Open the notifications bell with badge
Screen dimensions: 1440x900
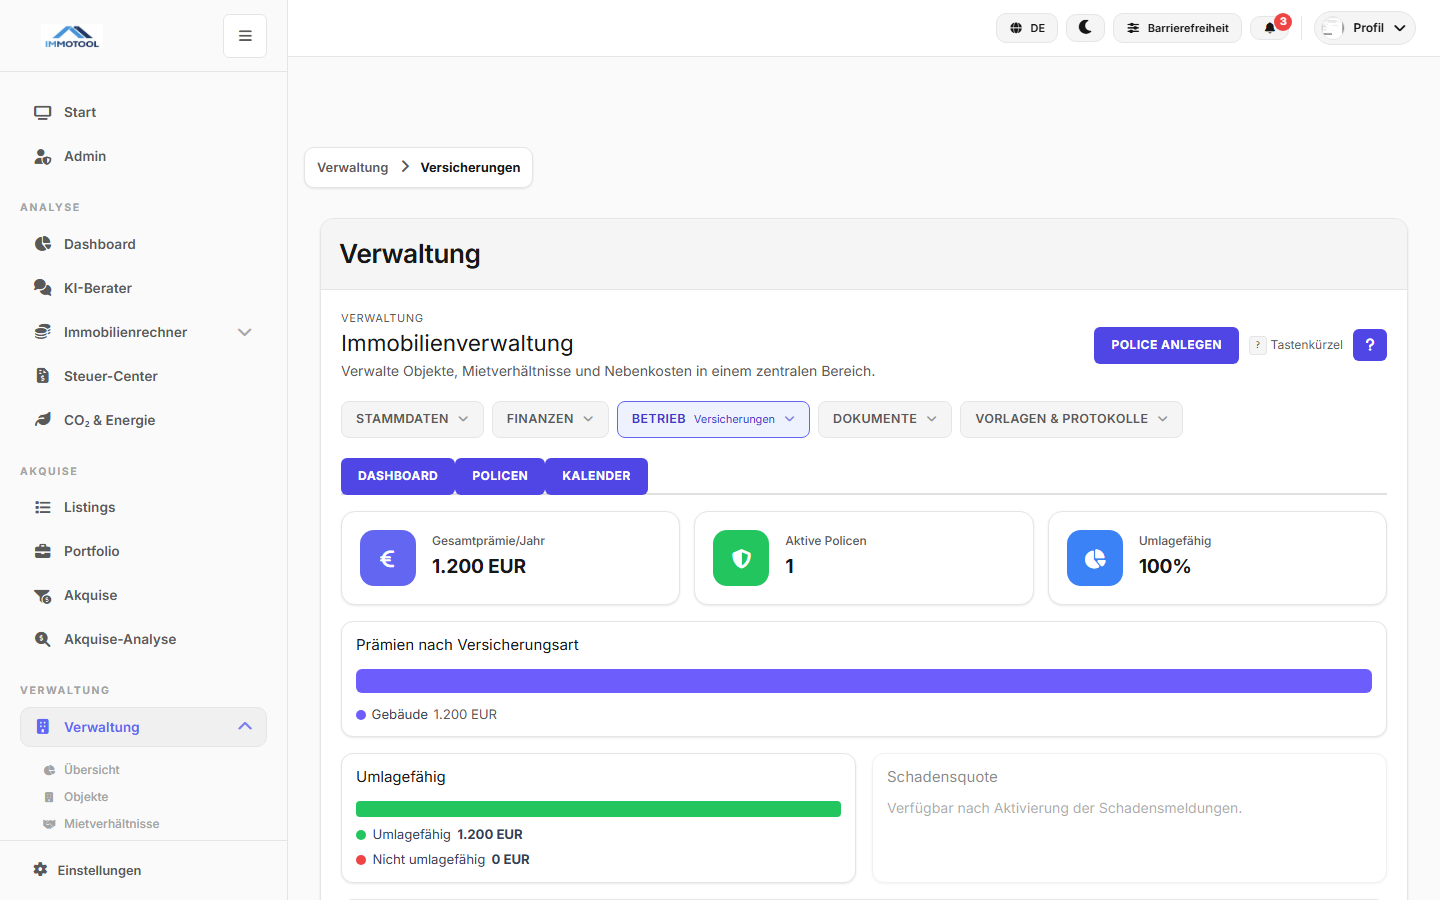1271,28
